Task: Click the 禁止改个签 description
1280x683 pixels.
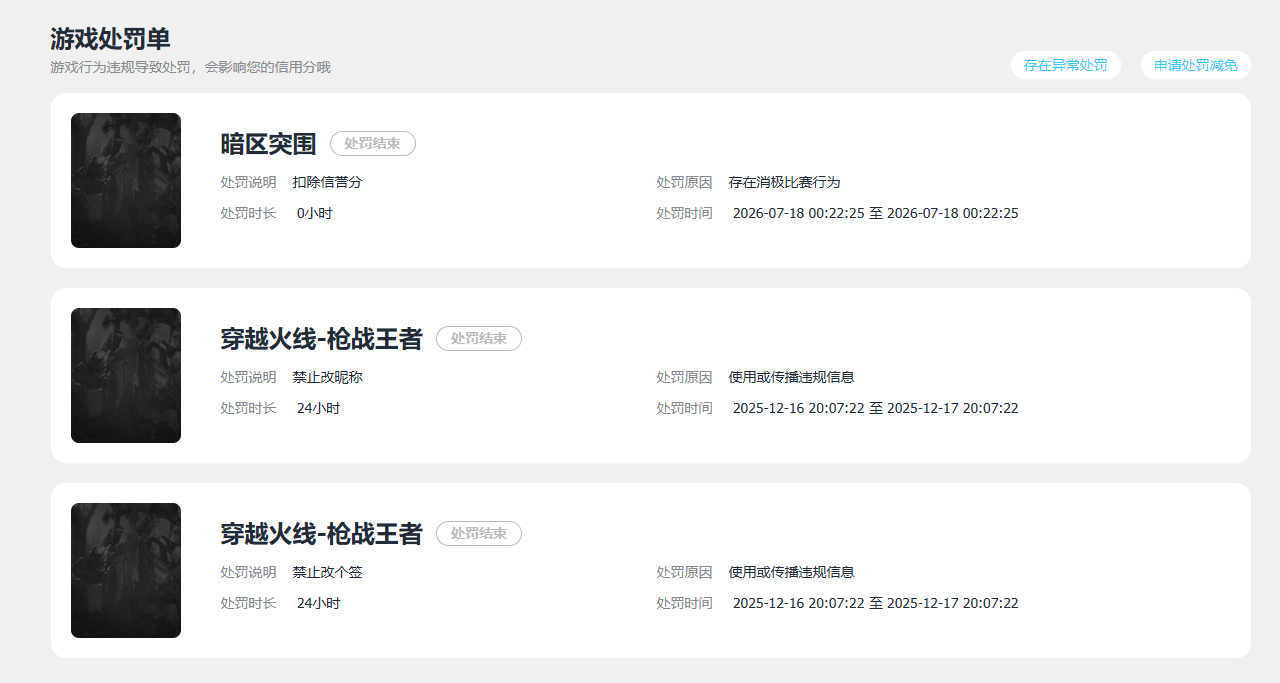Action: pos(328,573)
